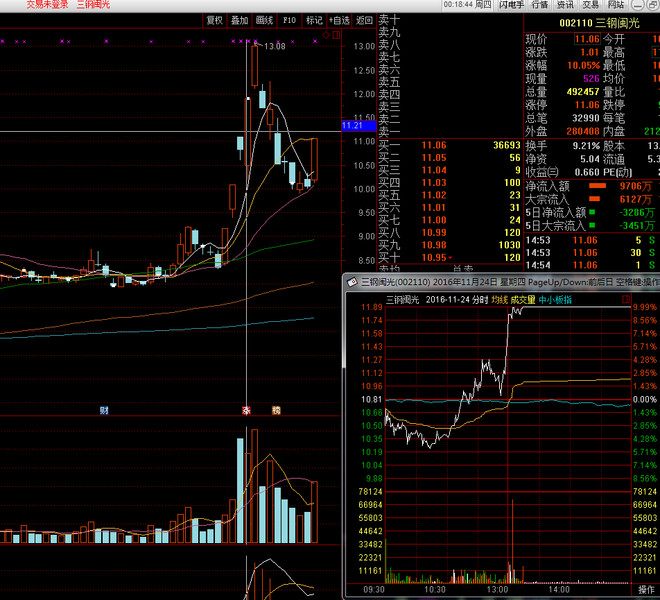The width and height of the screenshot is (660, 600).
Task: Click the intraday popup title bar icon
Action: [352, 282]
